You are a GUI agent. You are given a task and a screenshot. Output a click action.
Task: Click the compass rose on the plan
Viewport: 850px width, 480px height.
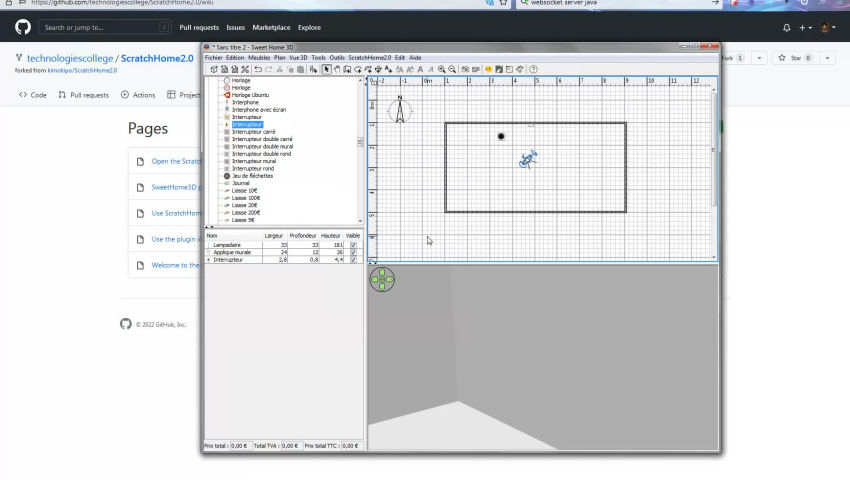[400, 109]
